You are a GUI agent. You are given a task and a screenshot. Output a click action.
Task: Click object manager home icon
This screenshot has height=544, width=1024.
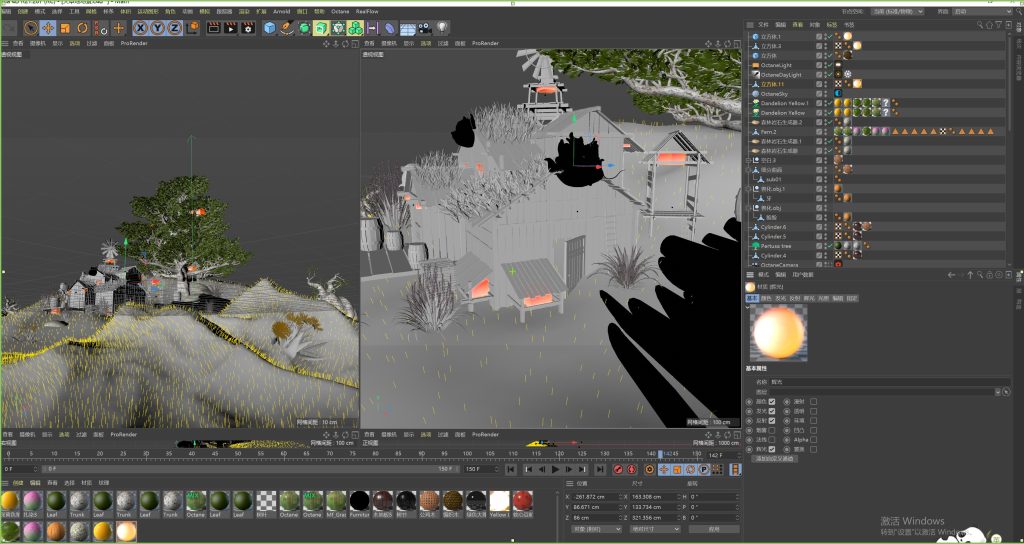(x=989, y=25)
